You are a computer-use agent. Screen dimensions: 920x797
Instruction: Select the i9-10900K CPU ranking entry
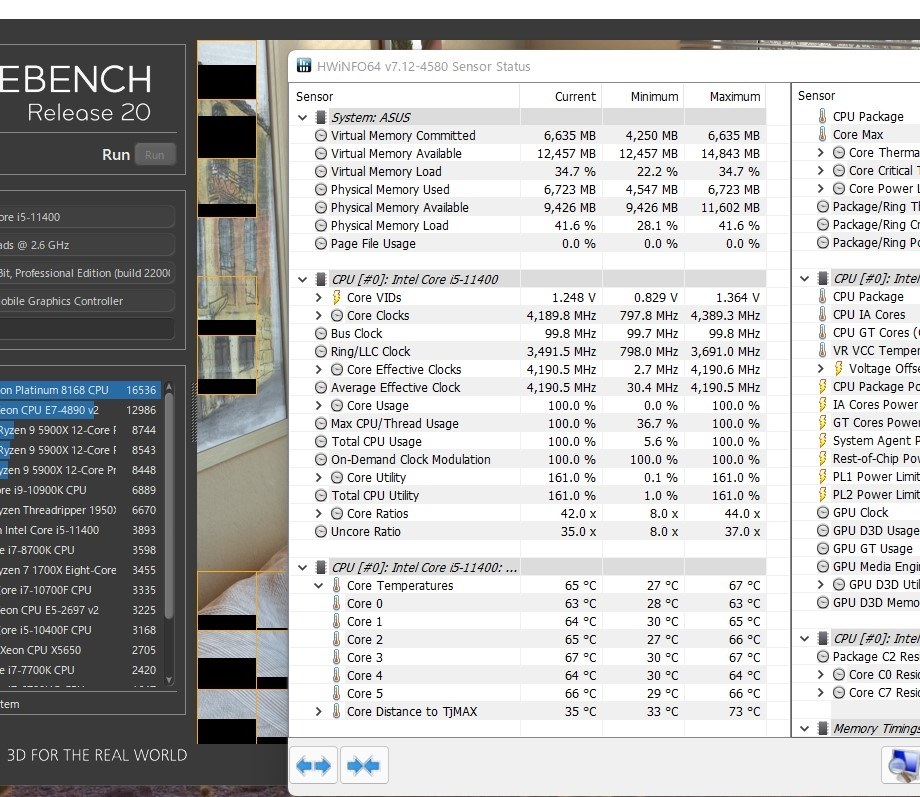pos(80,490)
